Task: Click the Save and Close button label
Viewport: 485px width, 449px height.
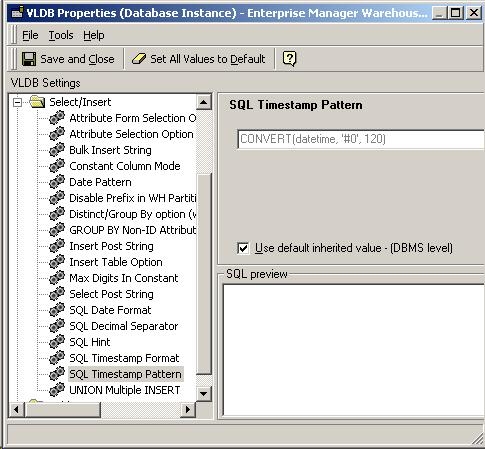Action: tap(77, 59)
